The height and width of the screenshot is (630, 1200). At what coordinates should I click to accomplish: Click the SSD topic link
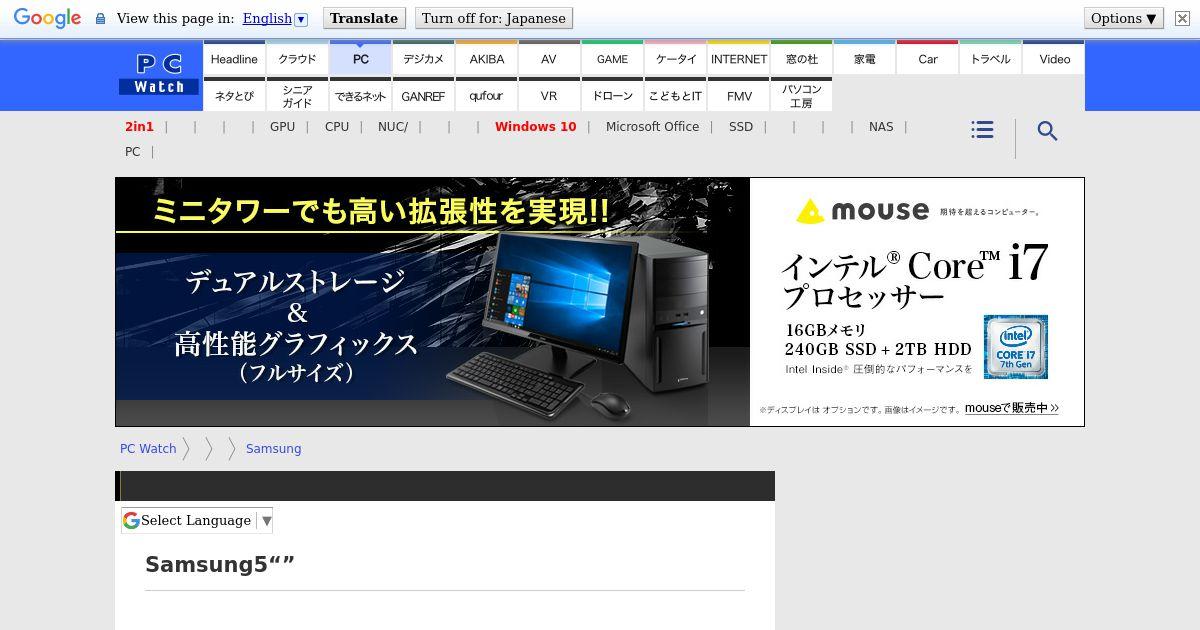tap(741, 127)
